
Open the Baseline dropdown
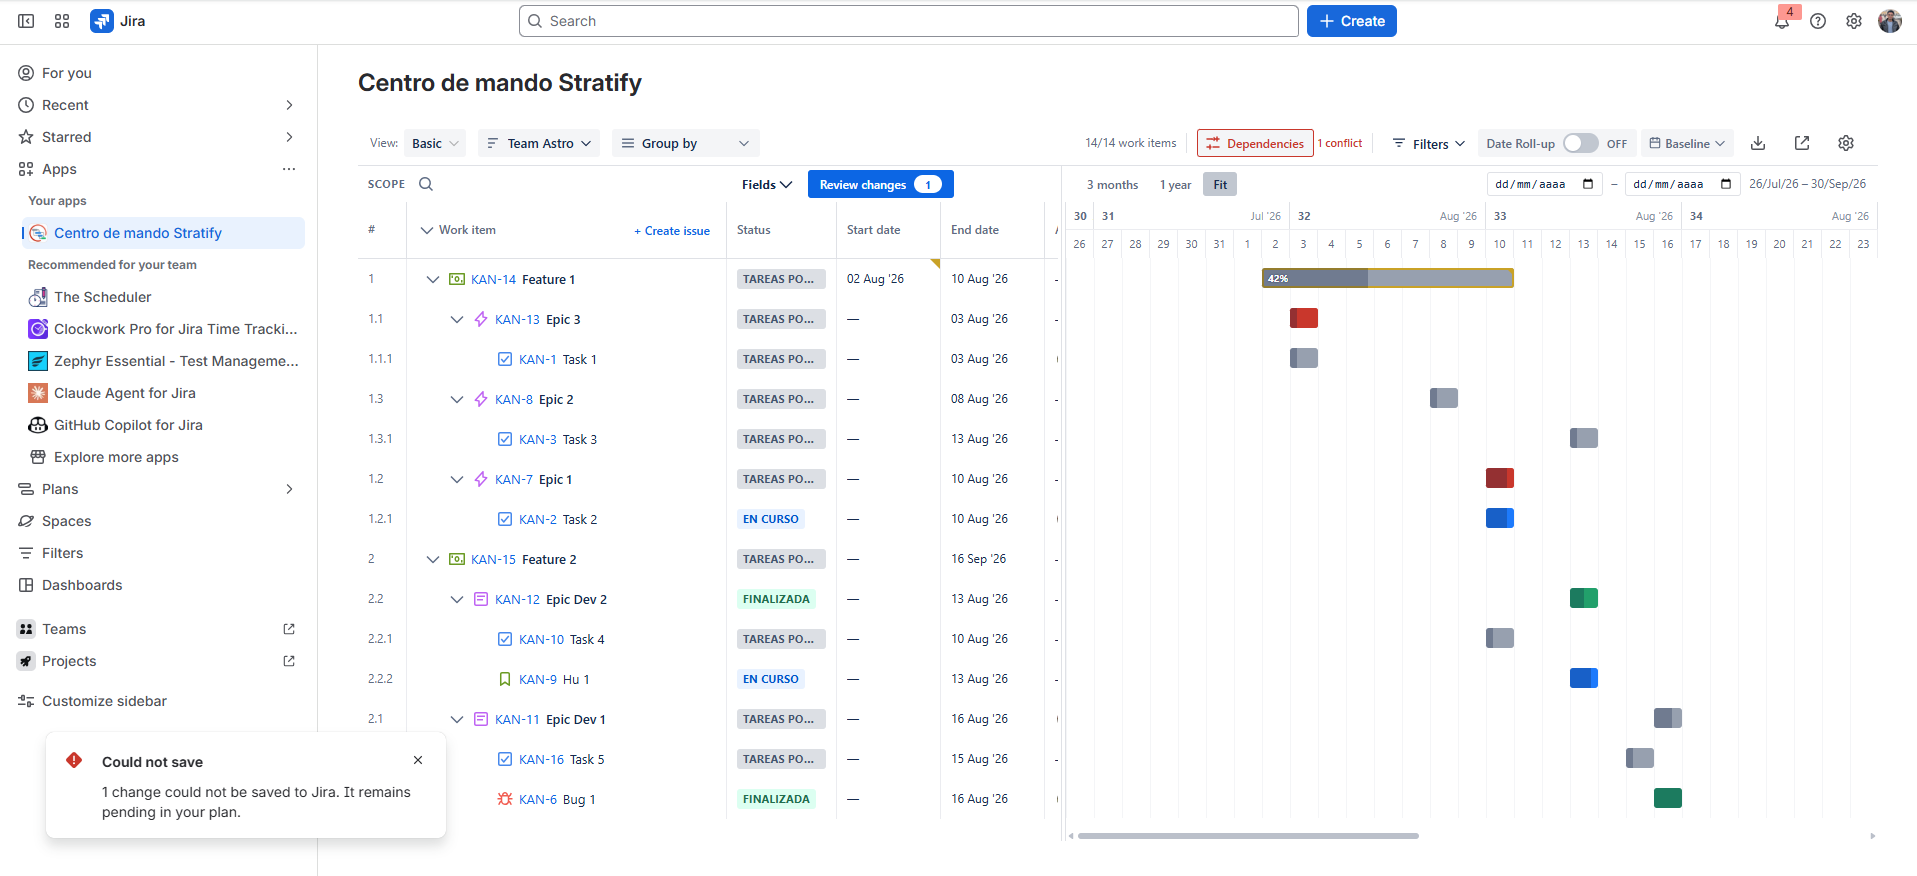tap(1687, 144)
